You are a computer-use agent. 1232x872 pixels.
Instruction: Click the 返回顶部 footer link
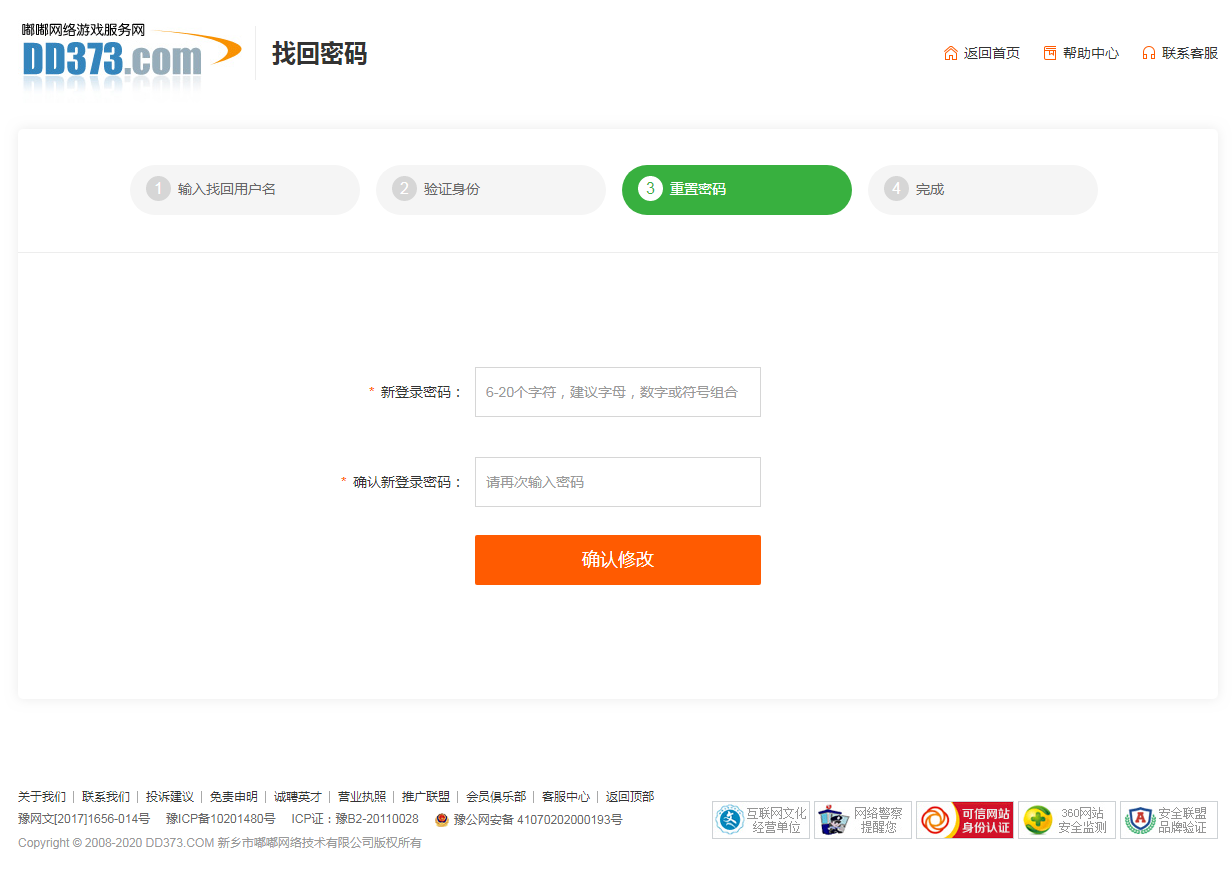(x=630, y=797)
